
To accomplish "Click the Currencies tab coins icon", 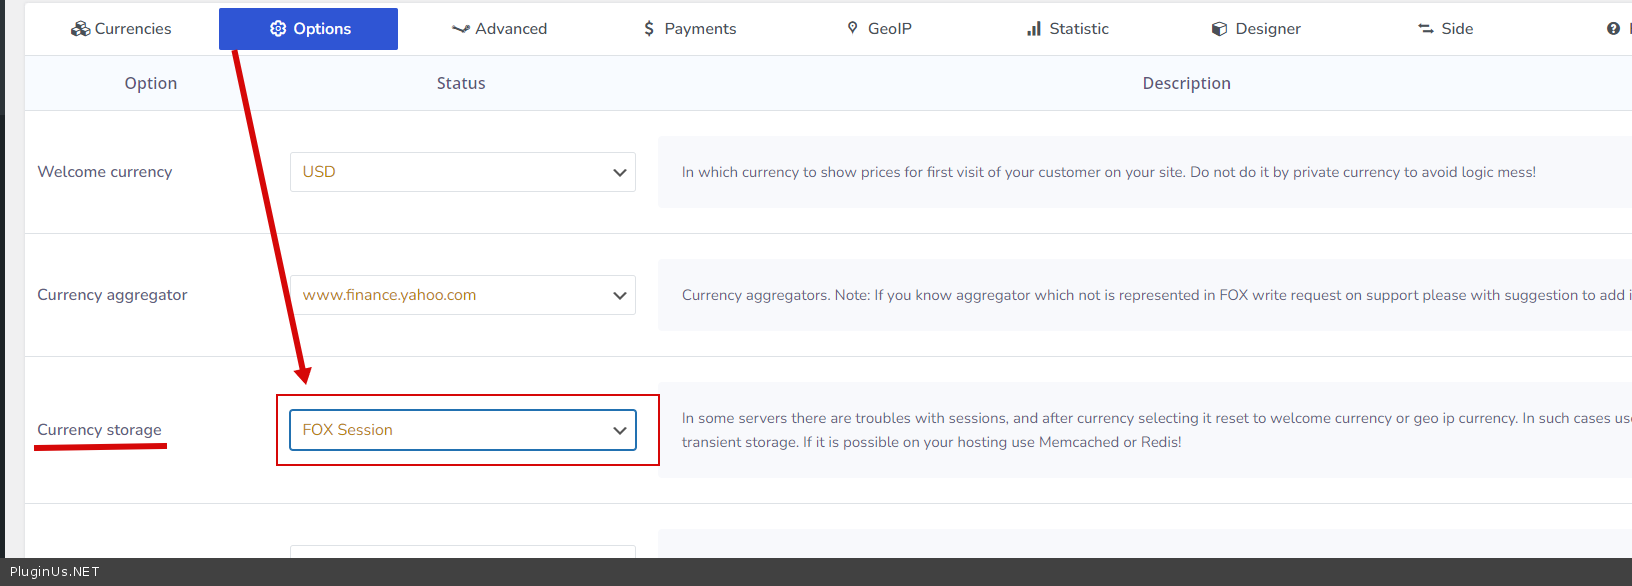I will pos(80,29).
